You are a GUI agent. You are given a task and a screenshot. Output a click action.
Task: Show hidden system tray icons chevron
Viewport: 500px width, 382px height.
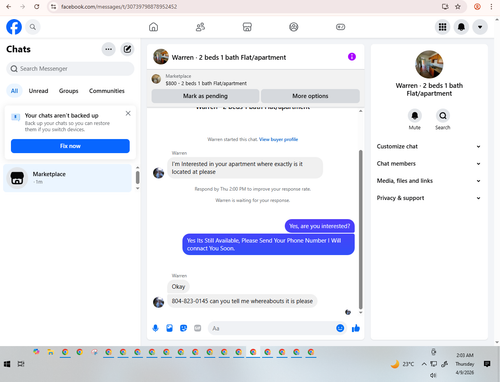[424, 364]
